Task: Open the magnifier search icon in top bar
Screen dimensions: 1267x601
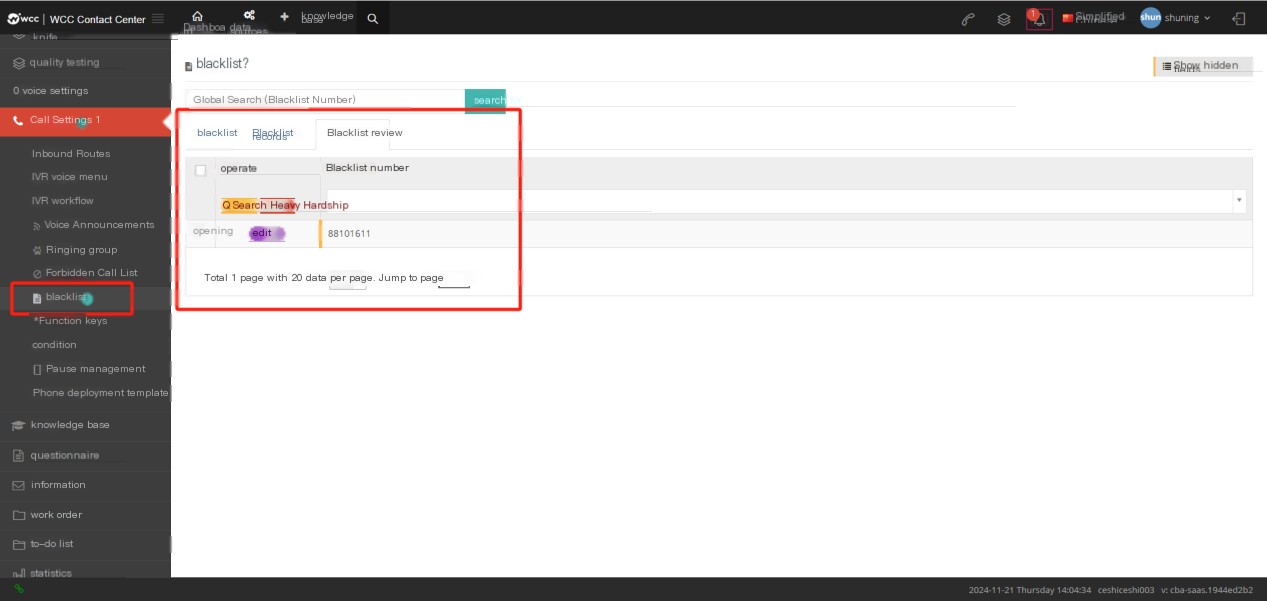Action: point(372,18)
